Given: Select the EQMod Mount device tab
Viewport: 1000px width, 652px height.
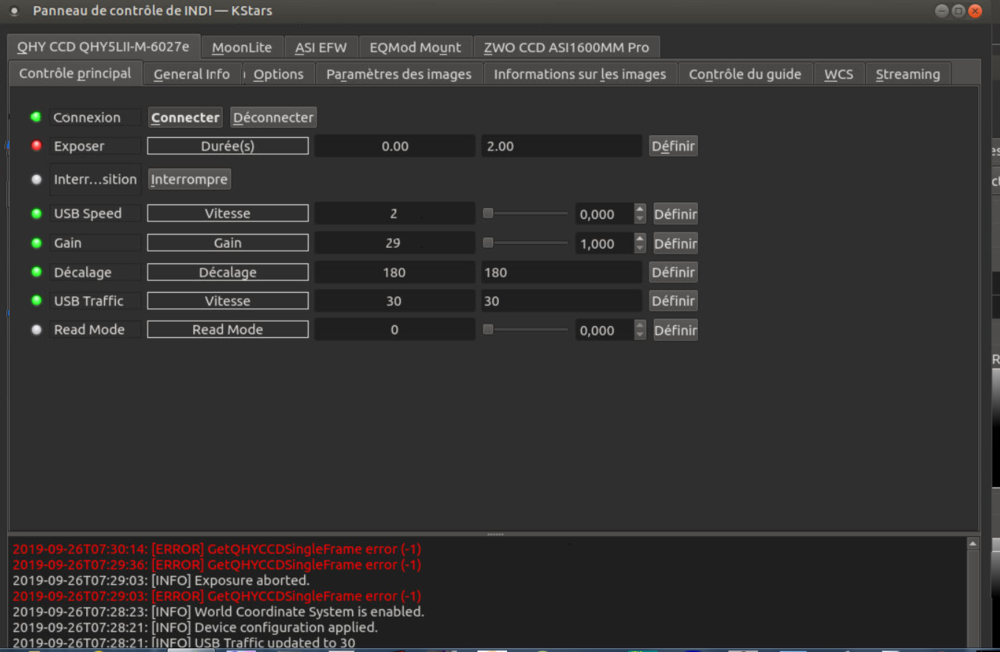Looking at the screenshot, I should (415, 47).
